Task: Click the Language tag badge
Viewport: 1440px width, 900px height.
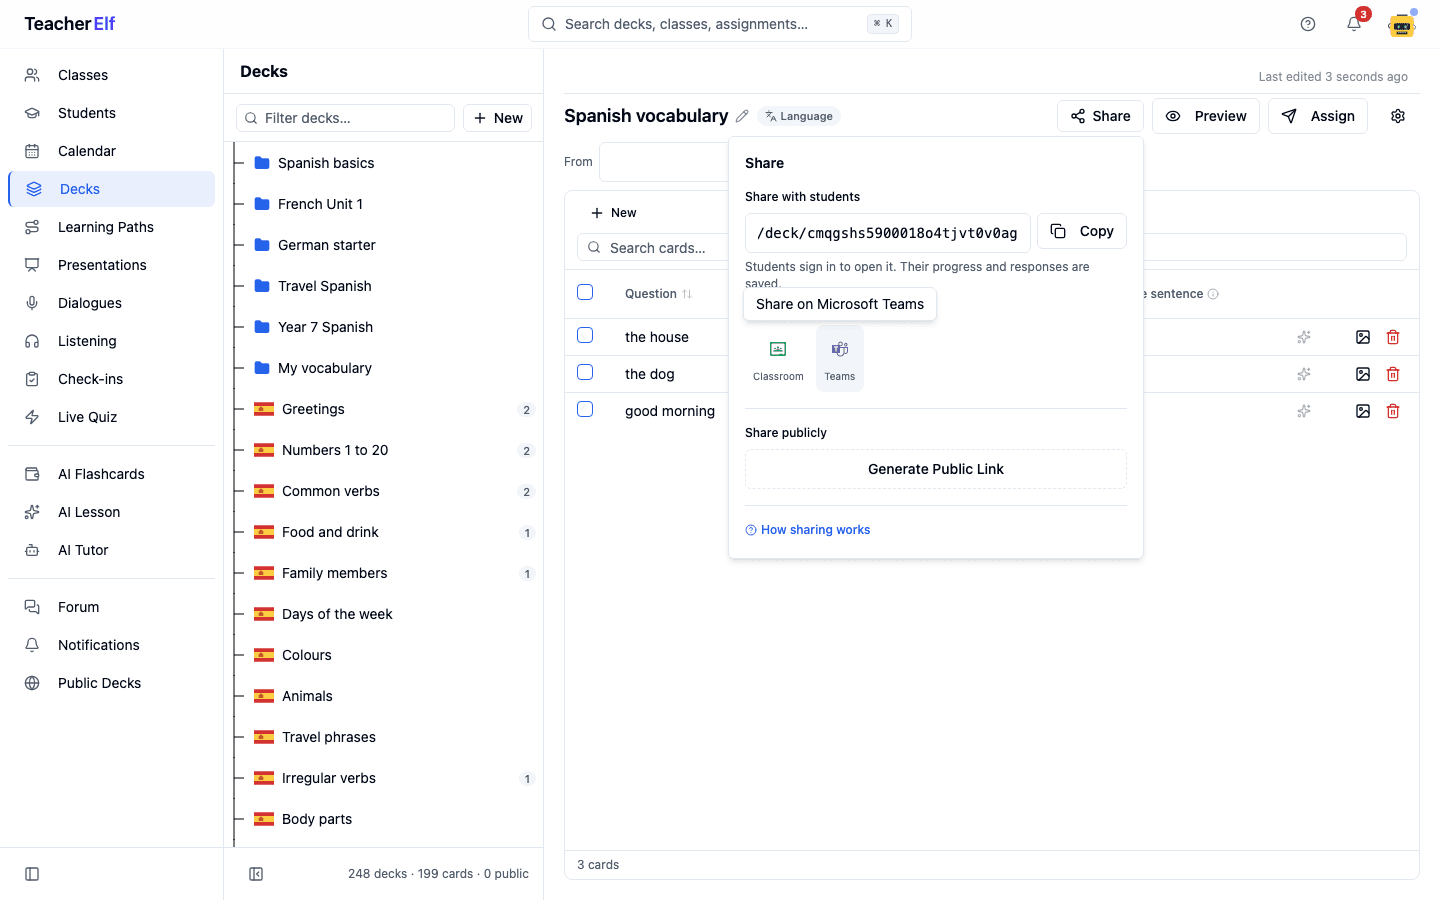Action: coord(799,116)
